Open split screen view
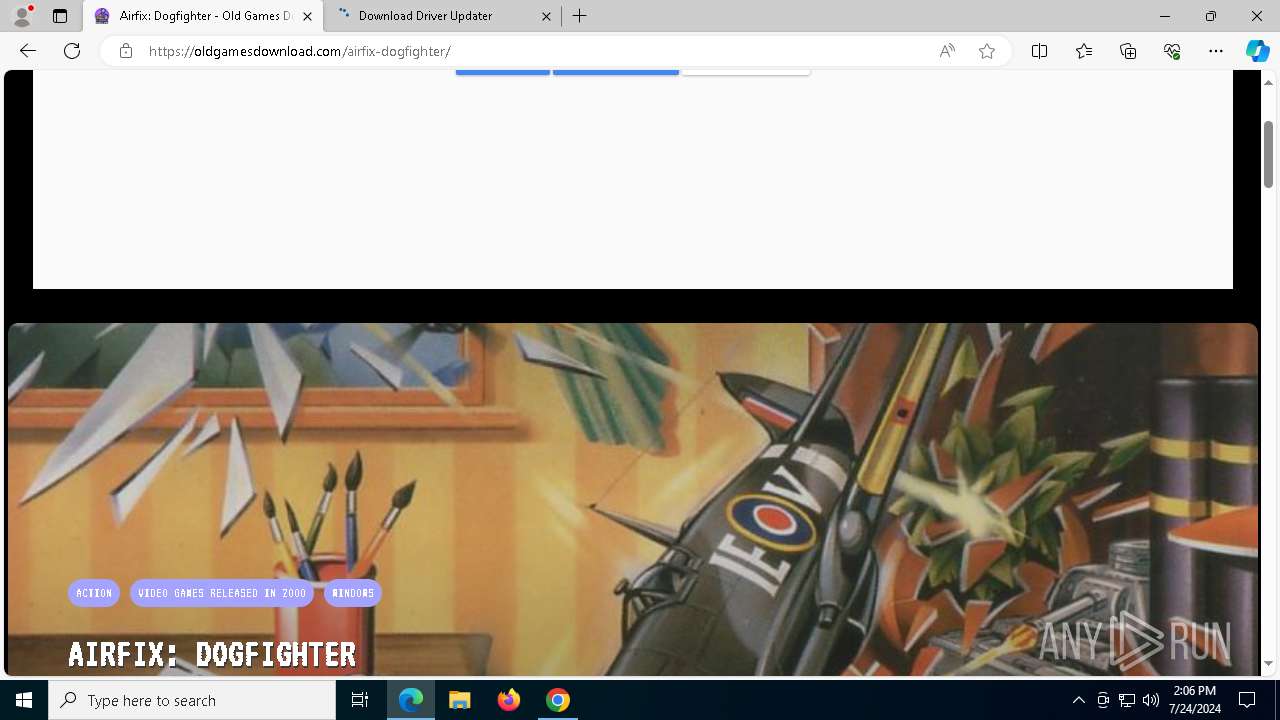This screenshot has height=720, width=1280. 1039,51
